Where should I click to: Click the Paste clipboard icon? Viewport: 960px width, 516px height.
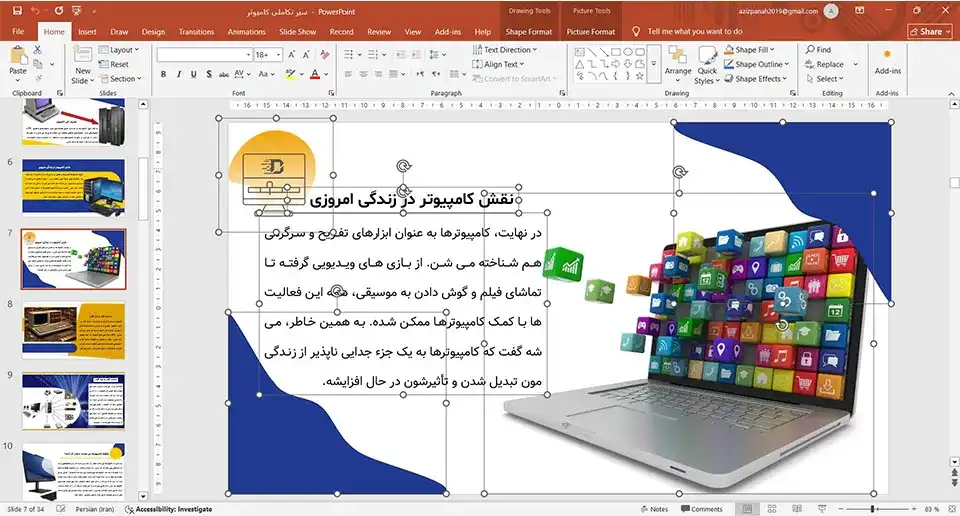[18, 56]
